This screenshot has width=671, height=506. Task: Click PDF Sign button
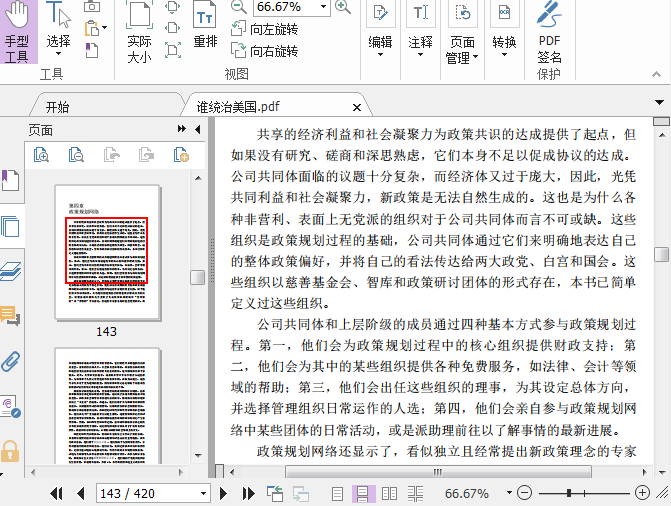pyautogui.click(x=549, y=33)
